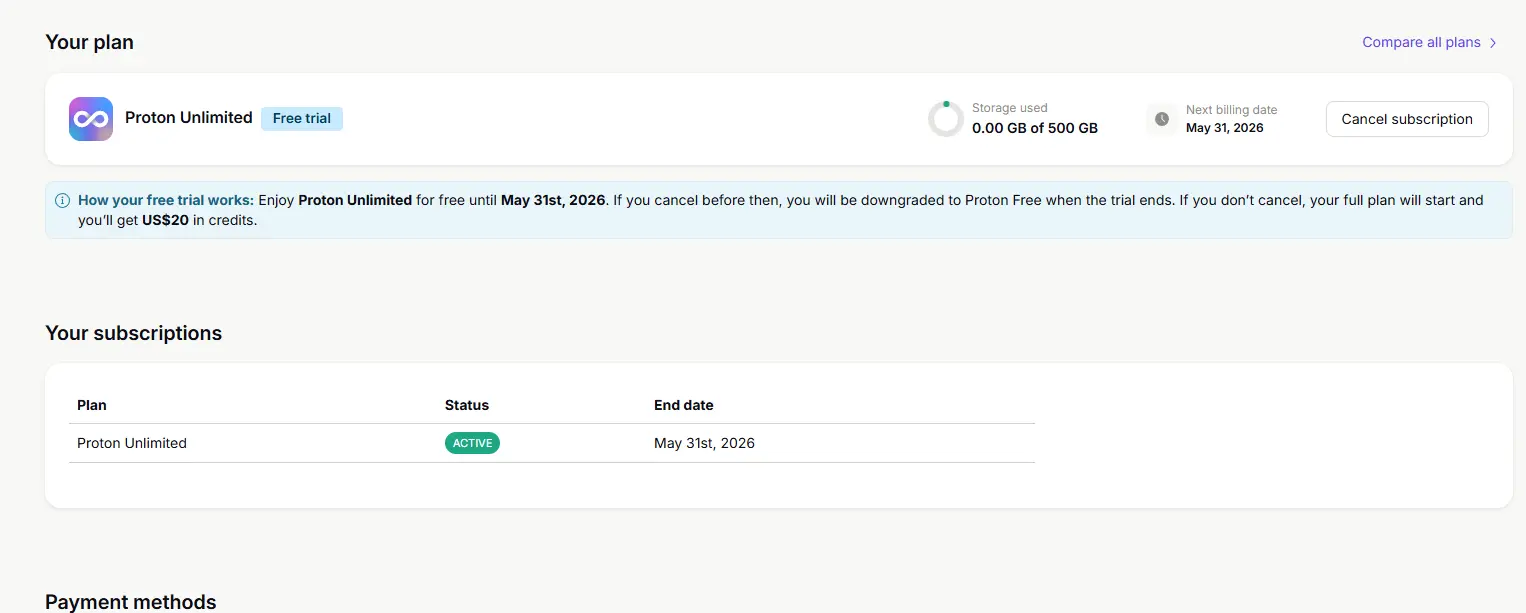This screenshot has height=613, width=1526.
Task: Click the Your subscriptions heading
Action: tap(134, 333)
